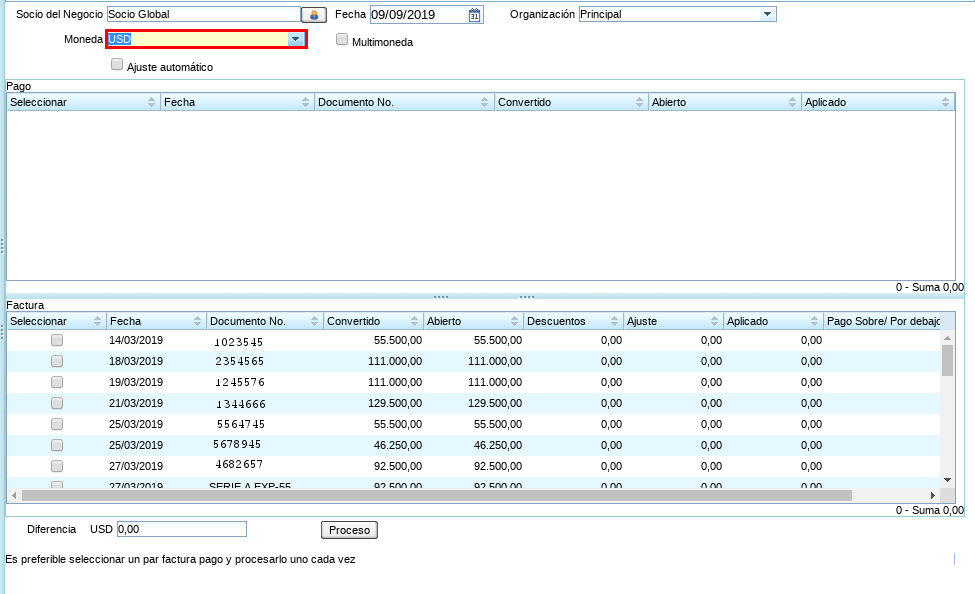Viewport: 975px width, 594px height.
Task: Open the Fecha calendar picker icon
Action: tap(475, 15)
